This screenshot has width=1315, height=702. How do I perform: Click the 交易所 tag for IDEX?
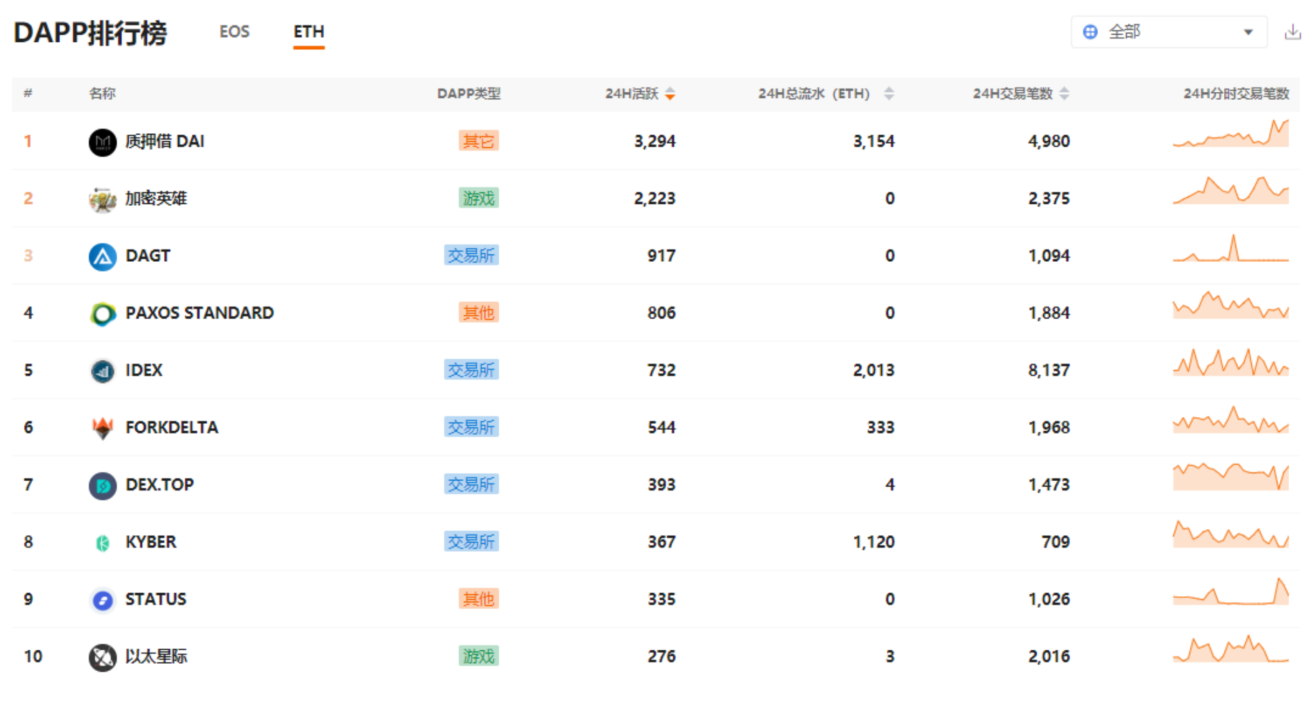pos(471,370)
